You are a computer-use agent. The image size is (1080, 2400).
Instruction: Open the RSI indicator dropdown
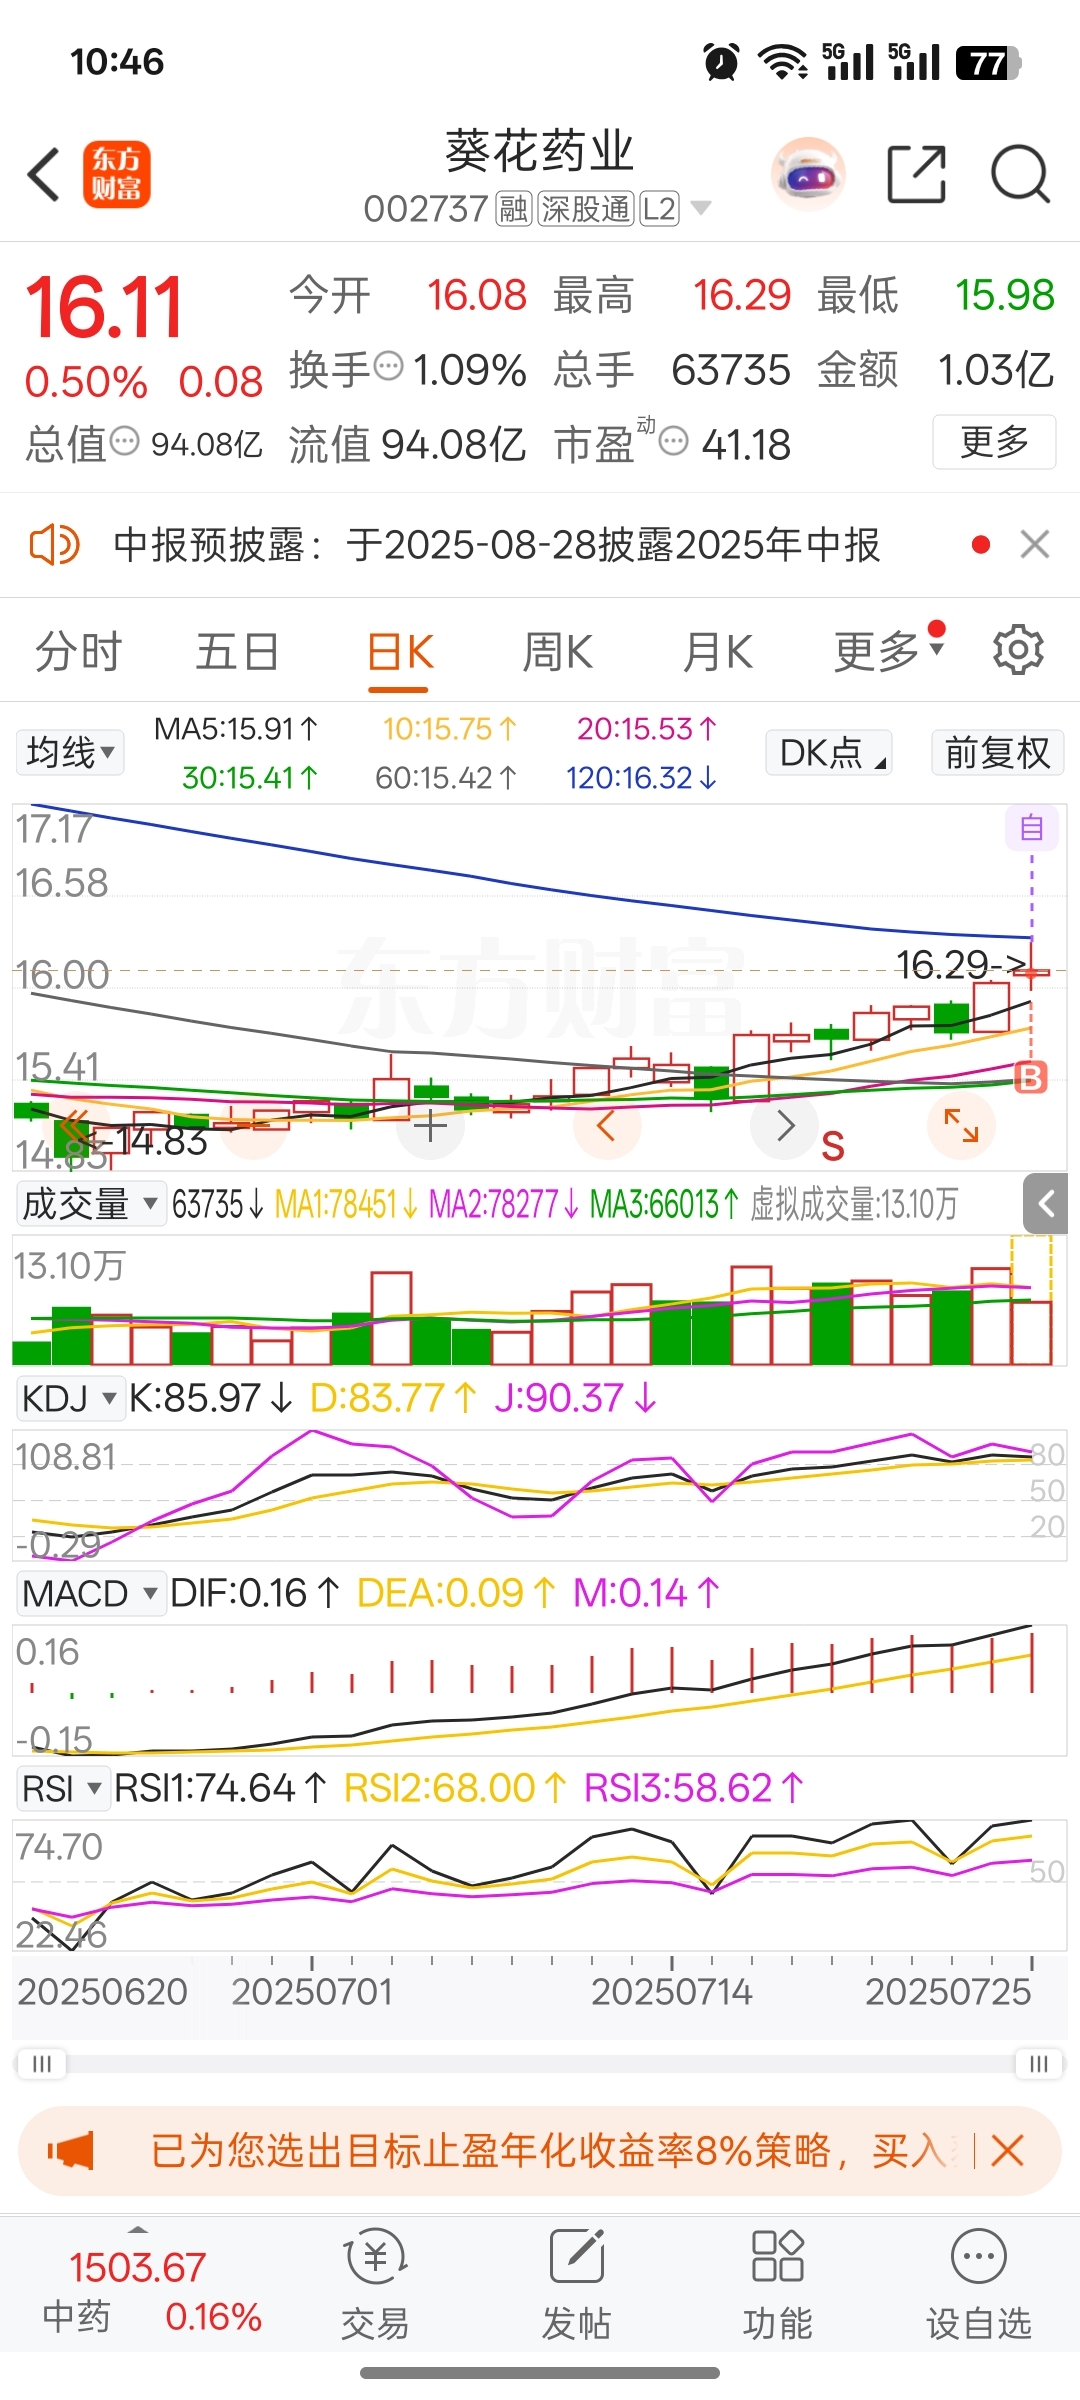tap(63, 1787)
